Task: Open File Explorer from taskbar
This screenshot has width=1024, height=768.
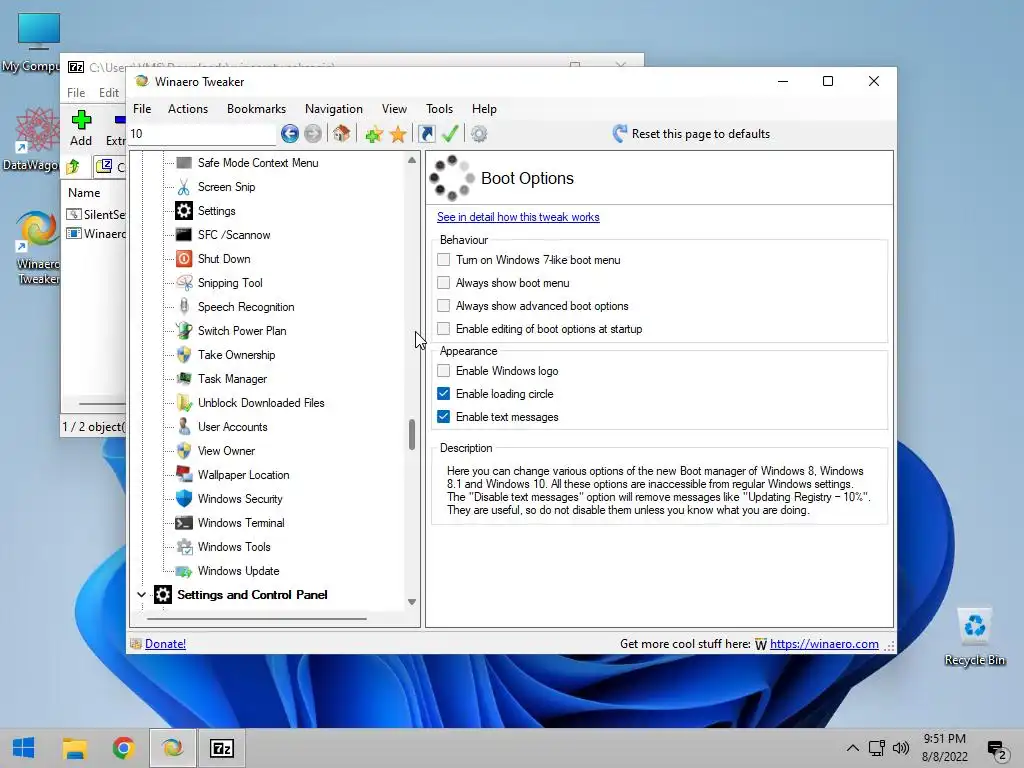Action: [x=74, y=748]
